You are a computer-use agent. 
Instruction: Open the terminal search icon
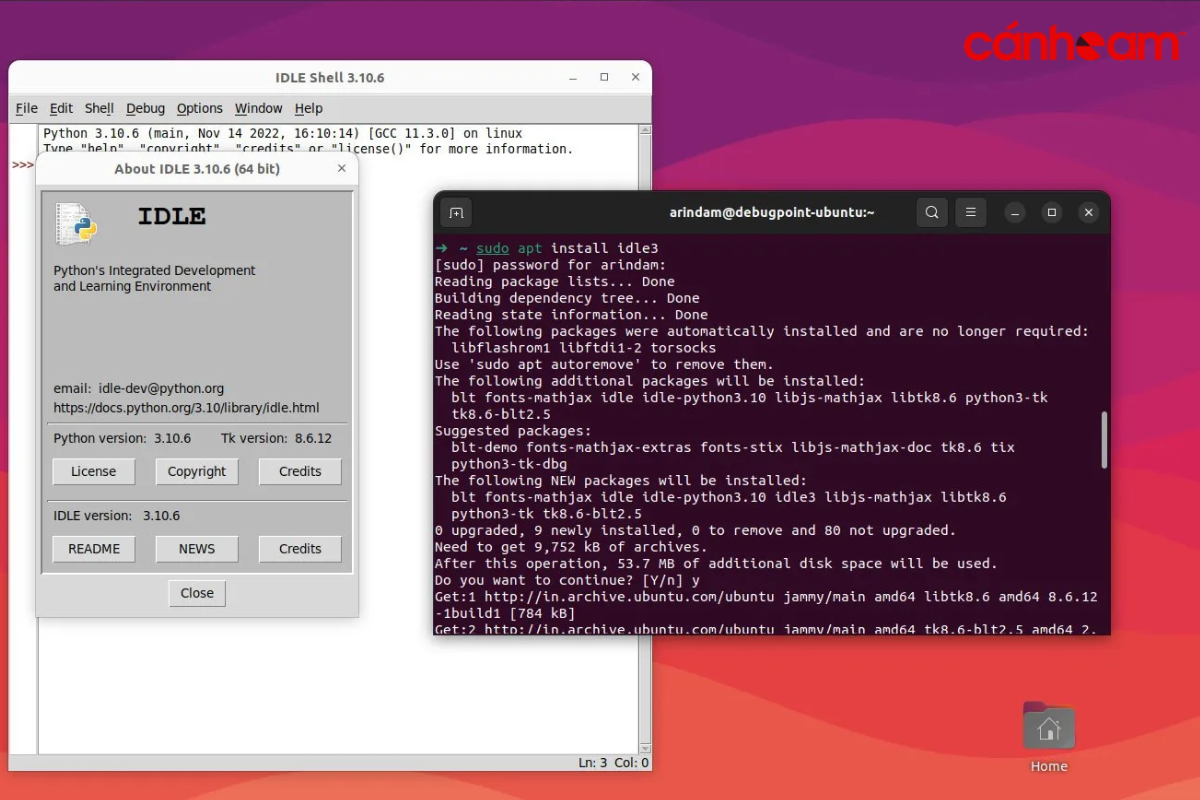[x=932, y=213]
